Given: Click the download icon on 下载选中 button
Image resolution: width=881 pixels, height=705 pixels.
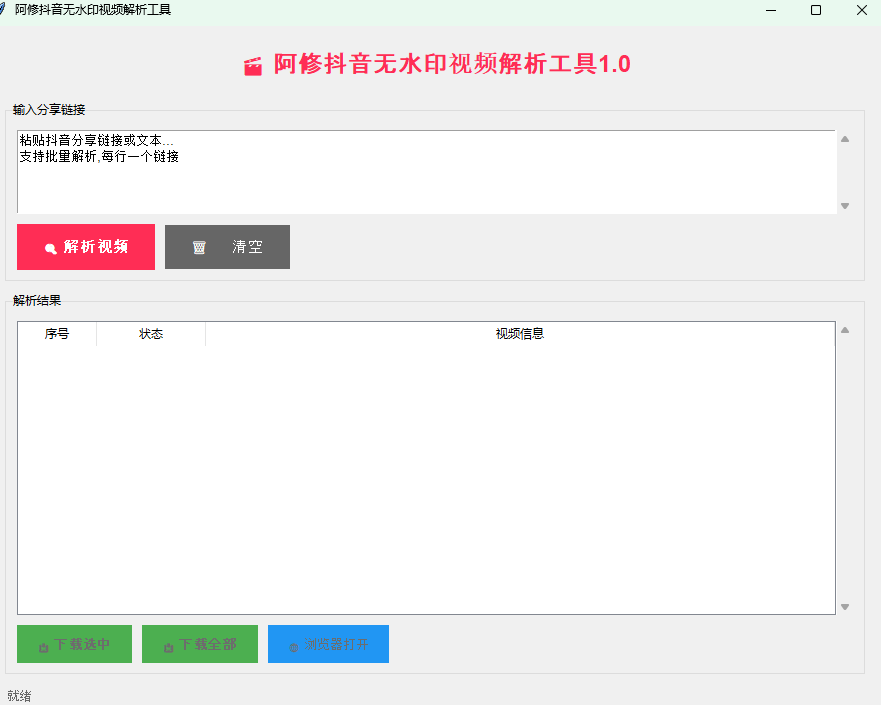Looking at the screenshot, I should coord(42,644).
